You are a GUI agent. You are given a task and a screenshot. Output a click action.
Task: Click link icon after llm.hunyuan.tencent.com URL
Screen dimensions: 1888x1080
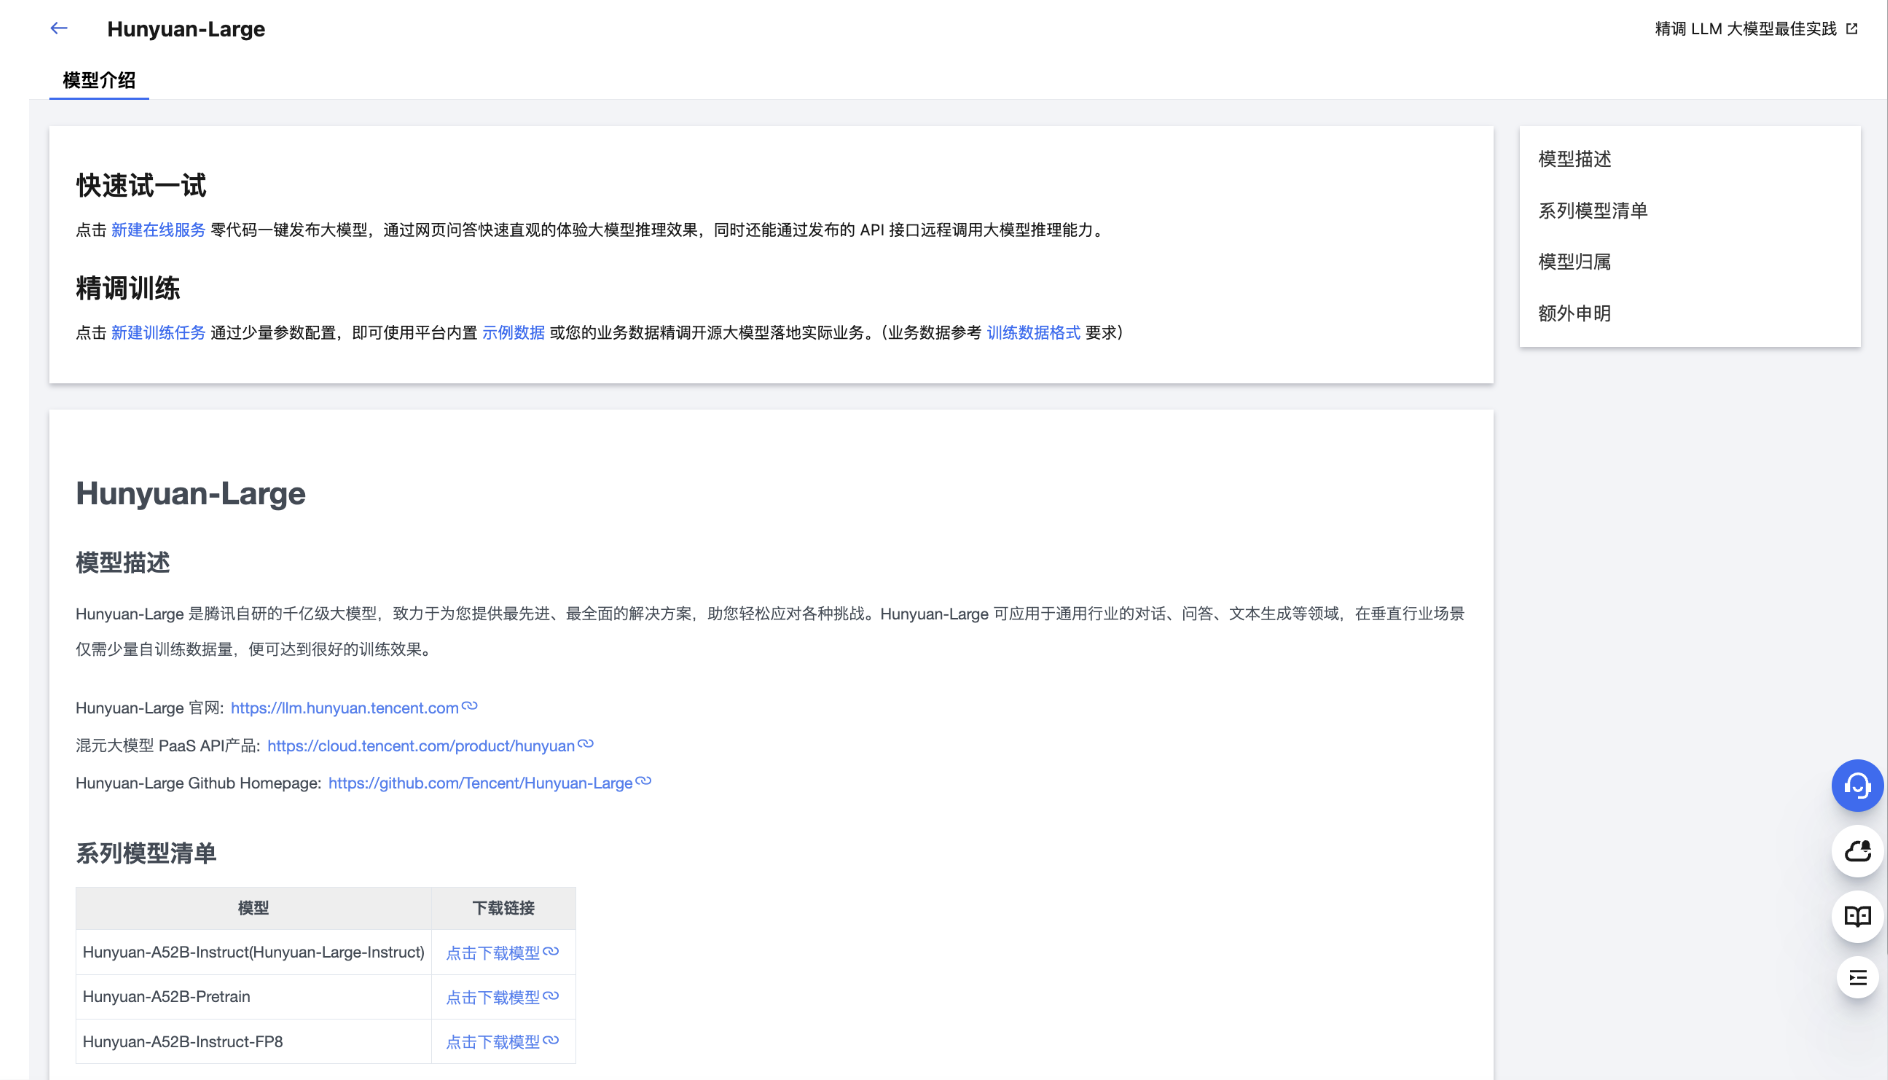(x=470, y=706)
